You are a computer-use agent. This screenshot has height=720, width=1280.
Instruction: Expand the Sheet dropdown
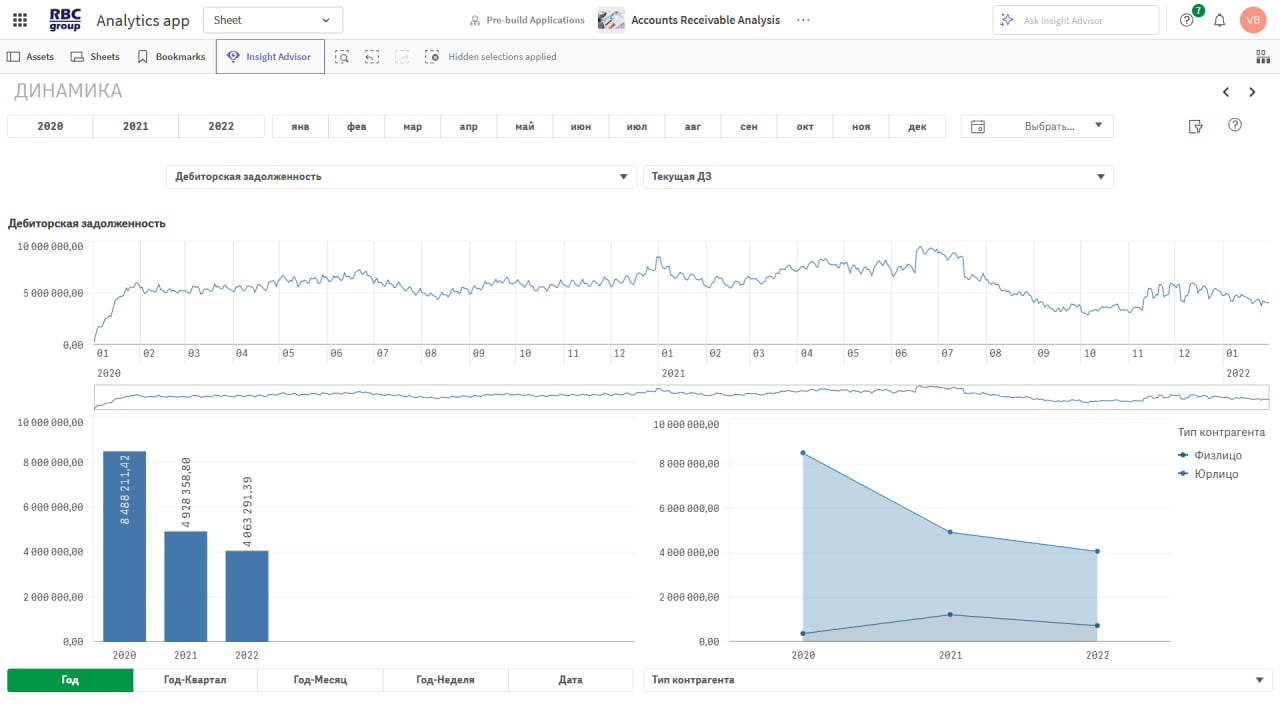[272, 20]
